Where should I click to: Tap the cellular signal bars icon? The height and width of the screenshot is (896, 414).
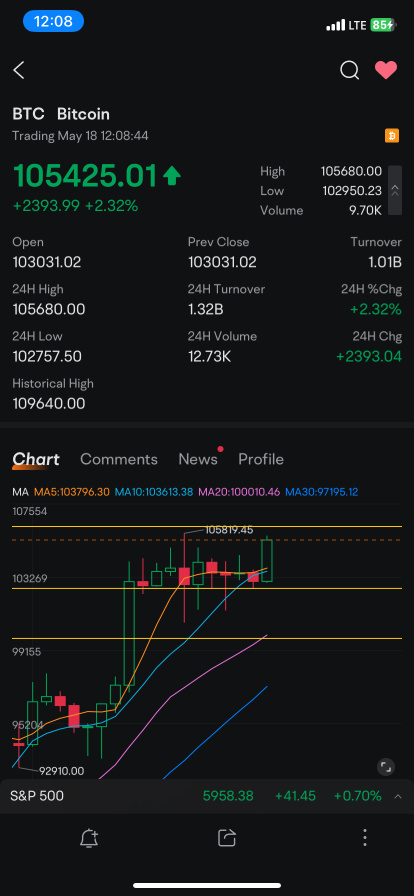336,25
